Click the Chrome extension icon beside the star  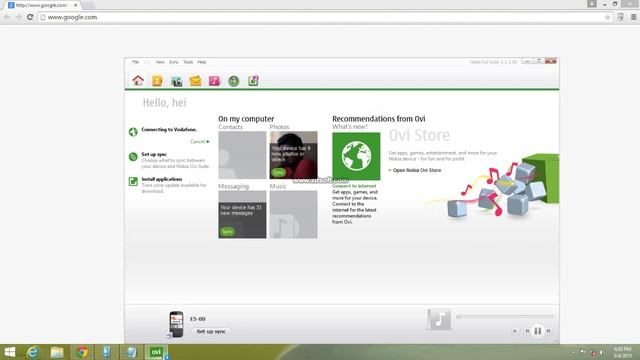pyautogui.click(x=620, y=17)
